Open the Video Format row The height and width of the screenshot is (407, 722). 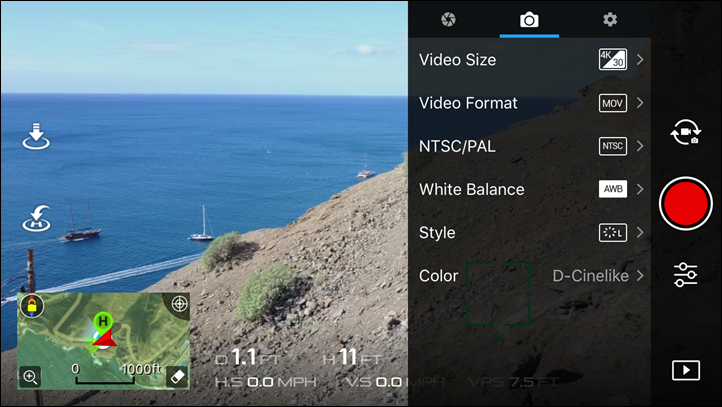[x=530, y=103]
